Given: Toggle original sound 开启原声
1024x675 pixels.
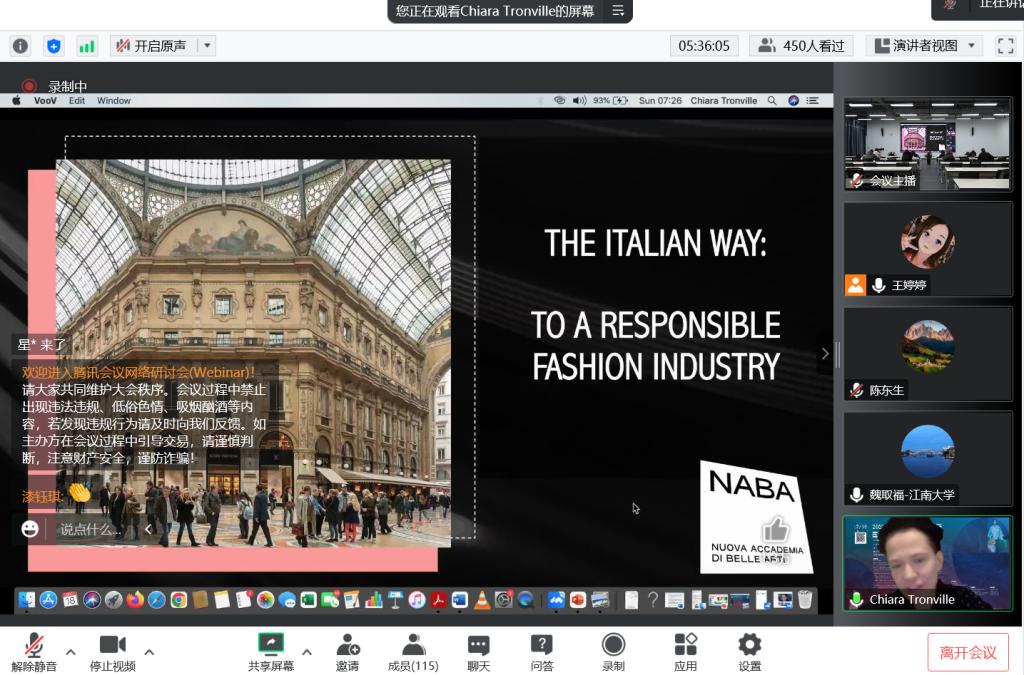Looking at the screenshot, I should tap(151, 46).
